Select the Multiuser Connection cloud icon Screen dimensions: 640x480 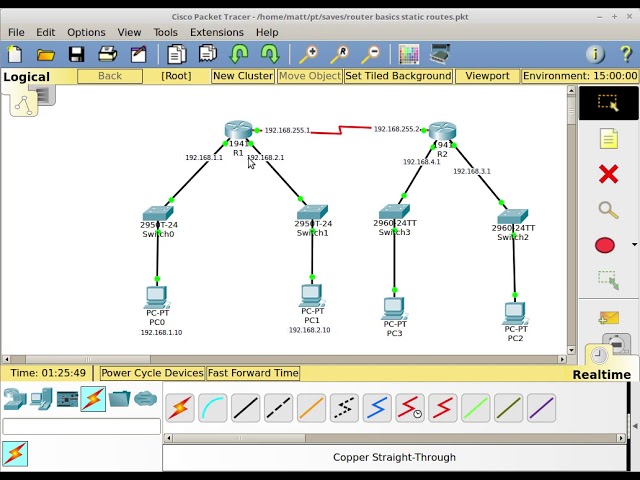(x=145, y=398)
